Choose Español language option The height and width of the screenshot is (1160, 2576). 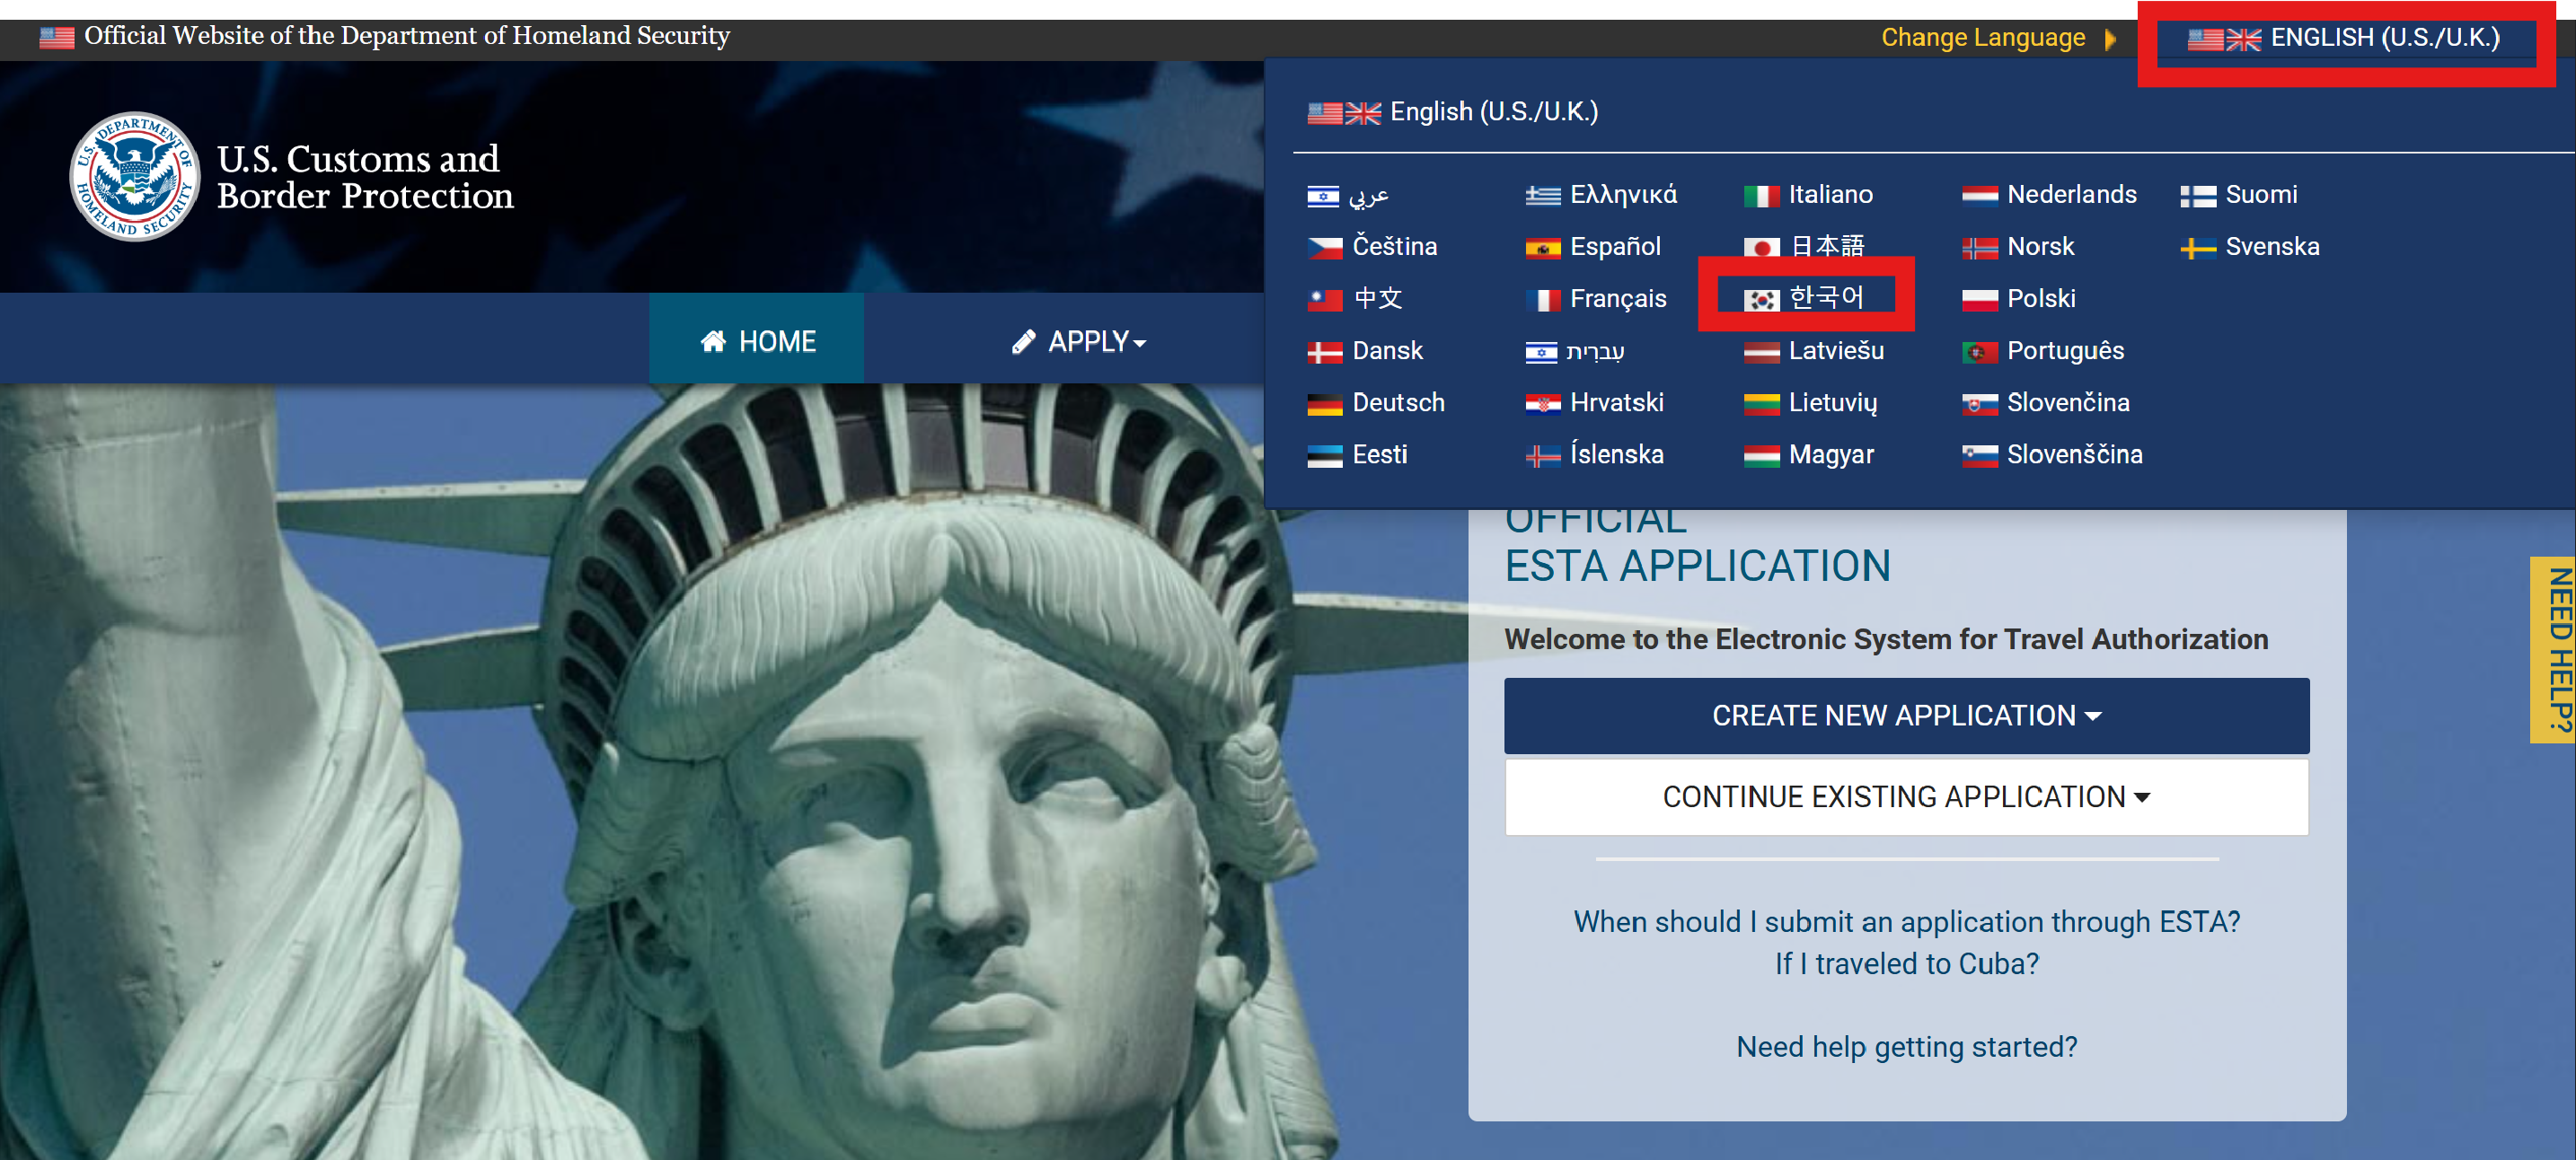(1614, 247)
